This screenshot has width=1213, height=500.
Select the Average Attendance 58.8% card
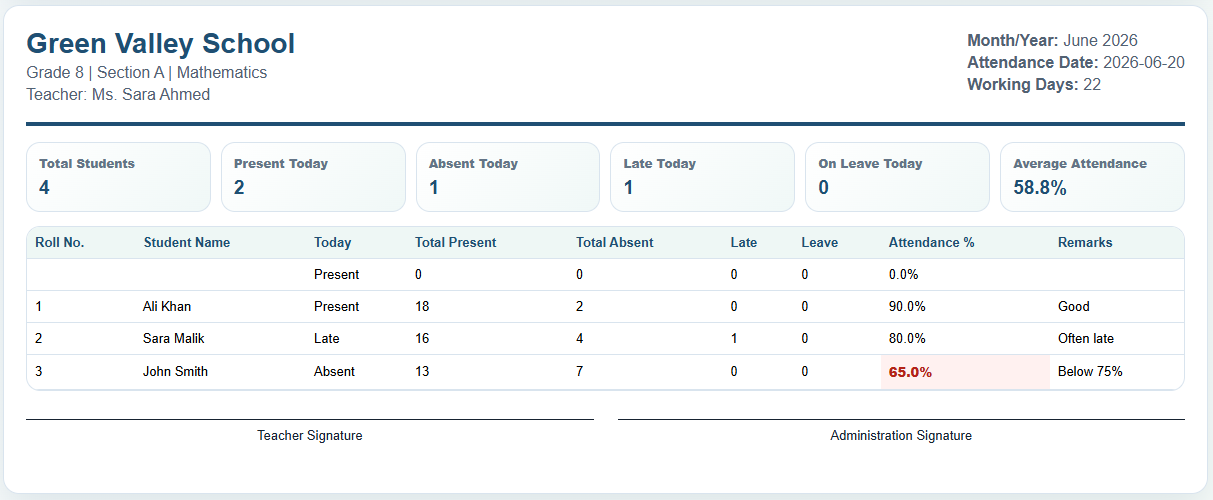tap(1092, 177)
